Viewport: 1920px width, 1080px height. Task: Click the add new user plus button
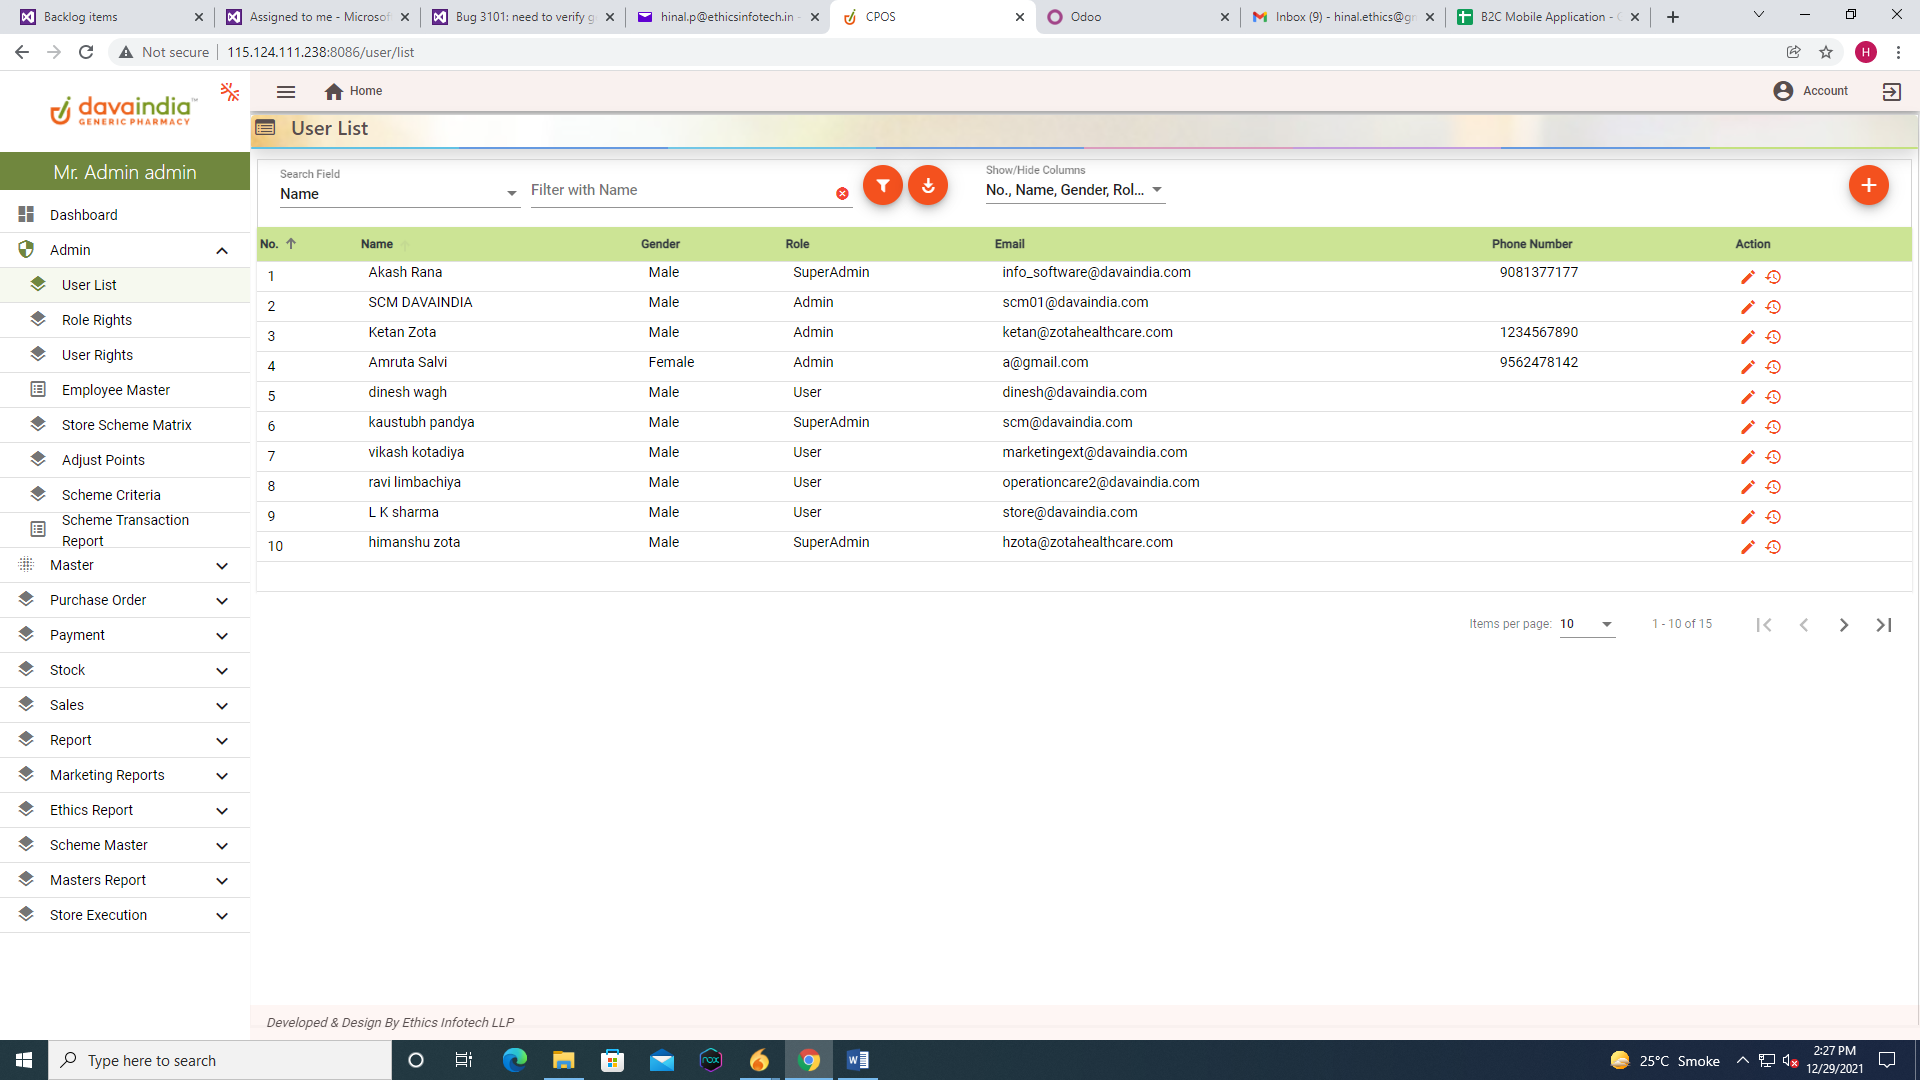point(1868,186)
